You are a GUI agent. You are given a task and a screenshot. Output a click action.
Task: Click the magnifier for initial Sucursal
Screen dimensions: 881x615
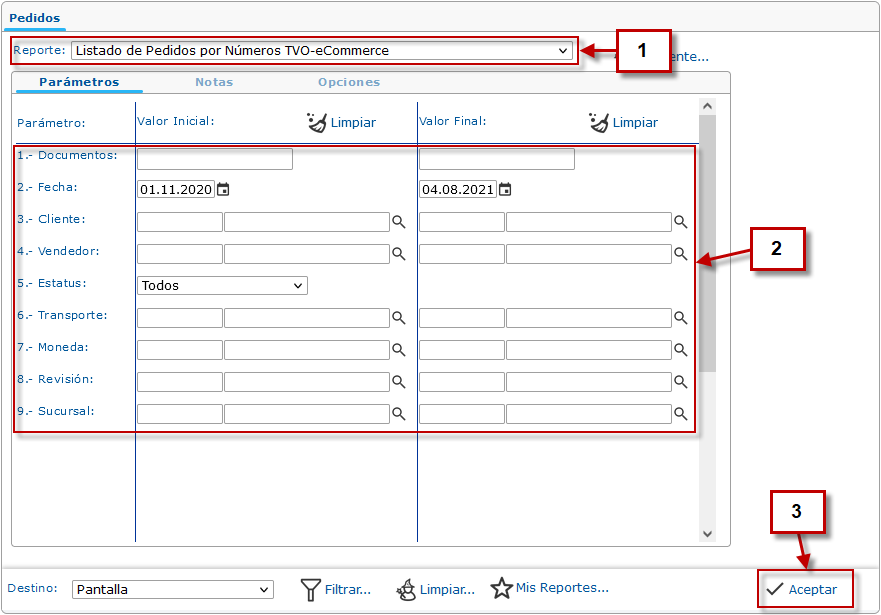[x=398, y=414]
